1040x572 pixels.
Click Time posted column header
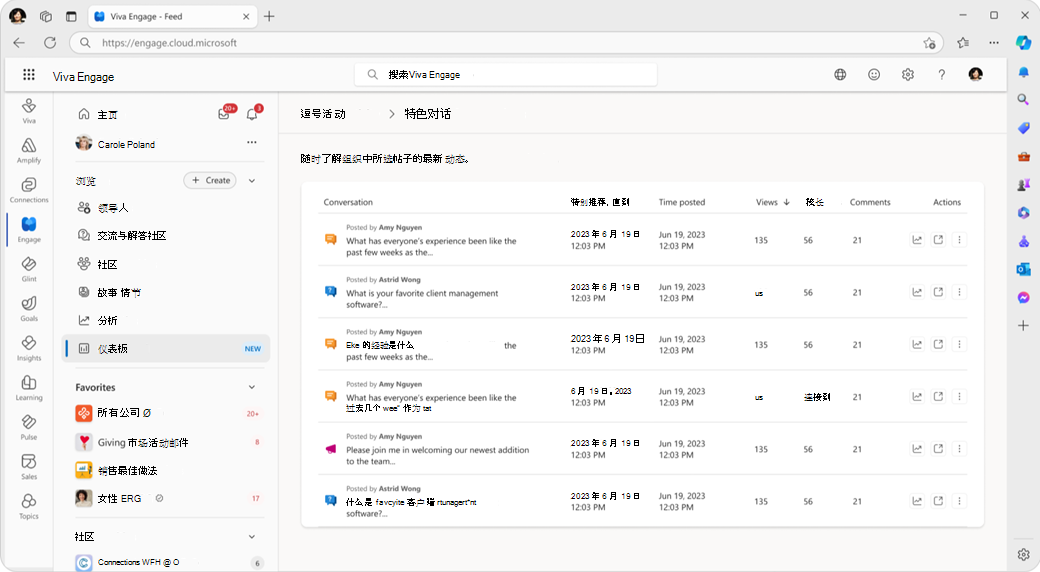point(682,202)
